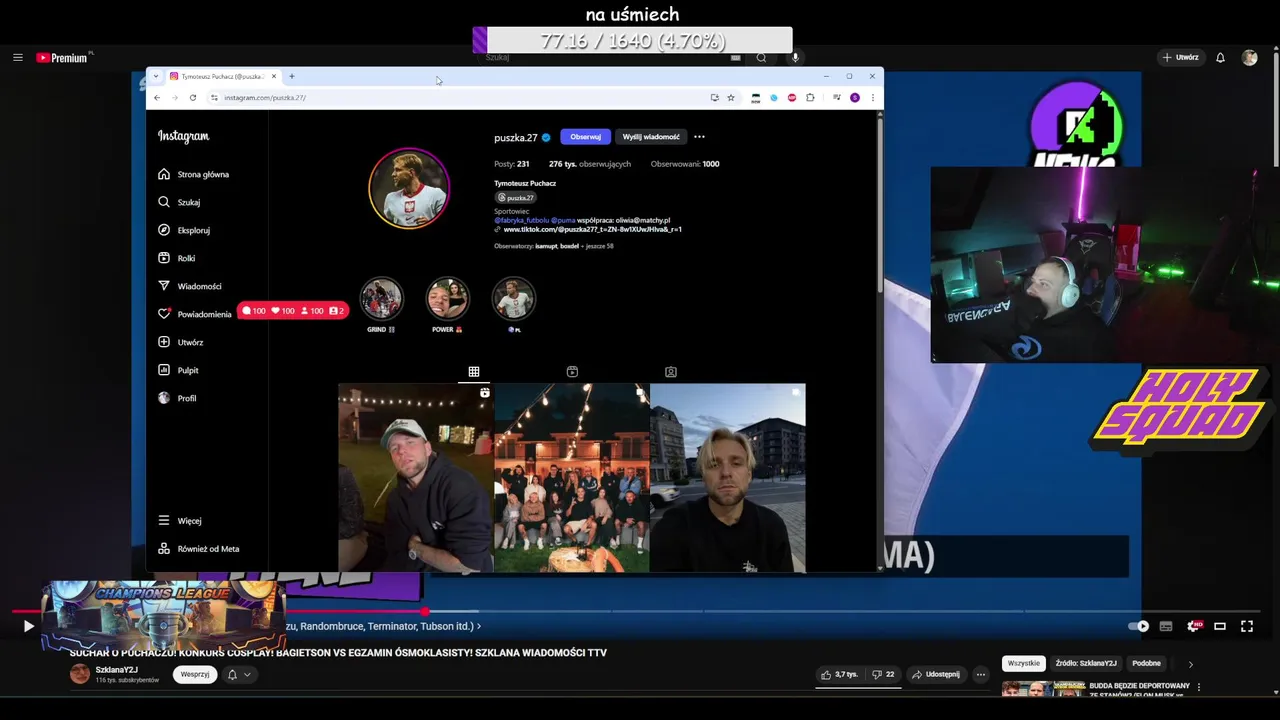Start YouTube voice search with the microphone
The width and height of the screenshot is (1280, 720).
(x=796, y=58)
